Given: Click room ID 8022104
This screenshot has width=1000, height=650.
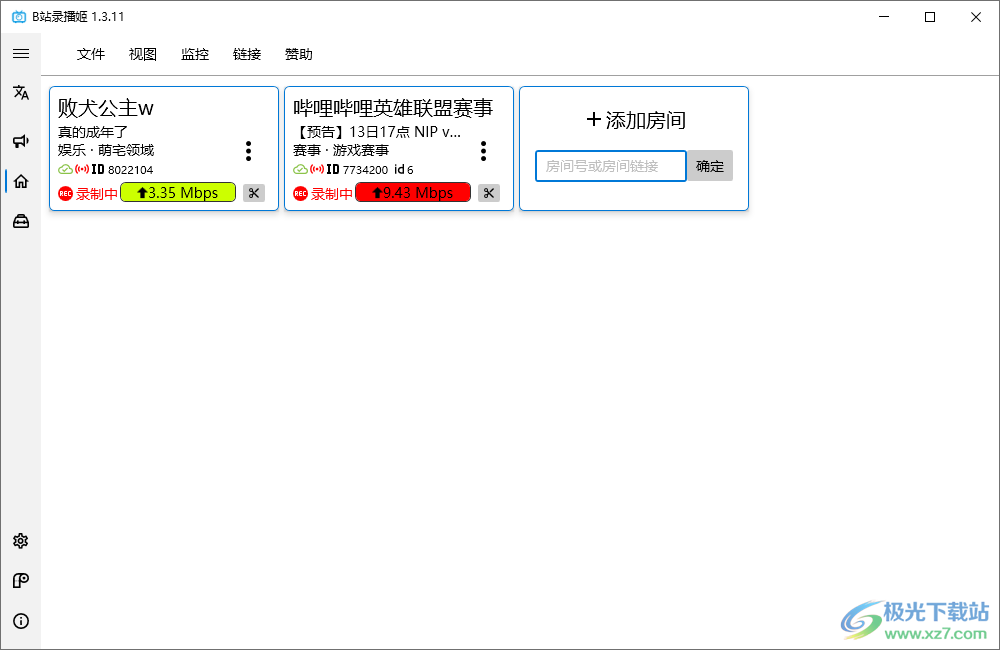Looking at the screenshot, I should pyautogui.click(x=131, y=170).
